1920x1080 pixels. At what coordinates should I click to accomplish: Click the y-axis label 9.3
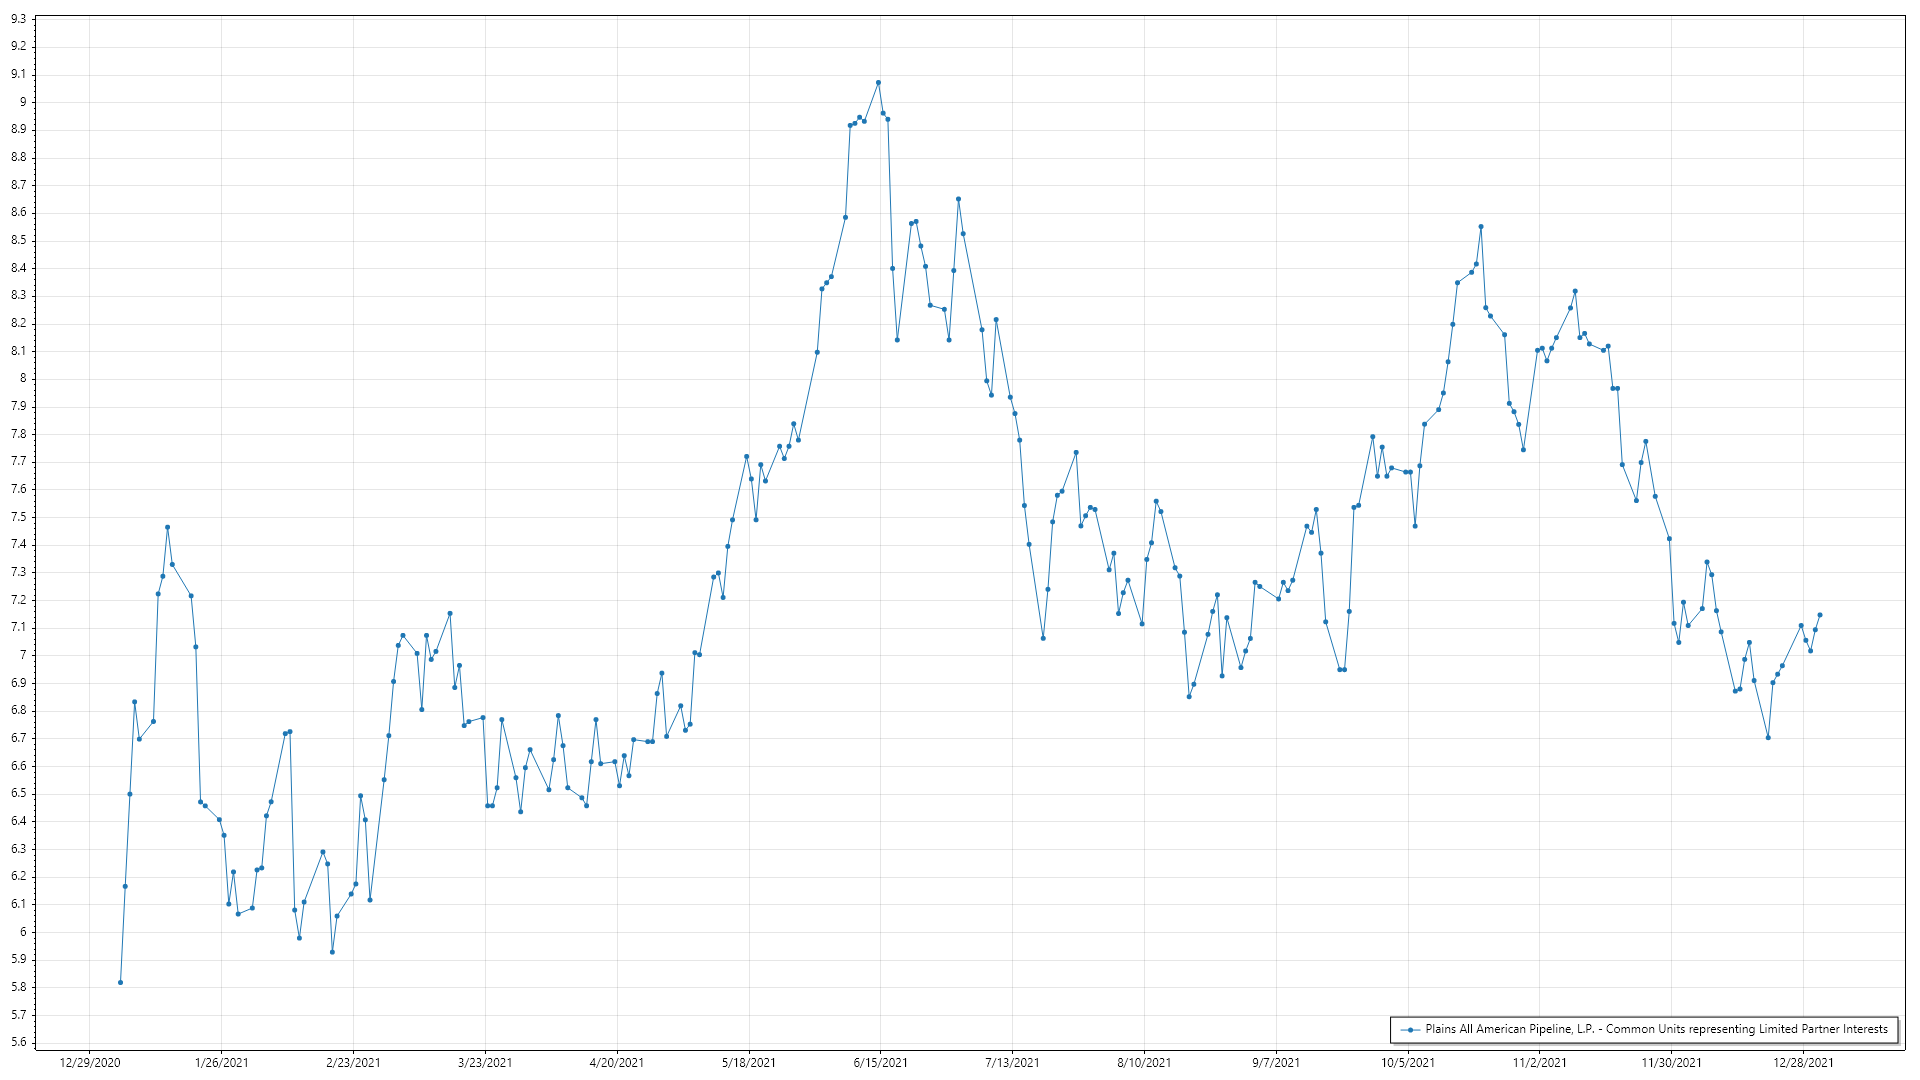pyautogui.click(x=18, y=19)
